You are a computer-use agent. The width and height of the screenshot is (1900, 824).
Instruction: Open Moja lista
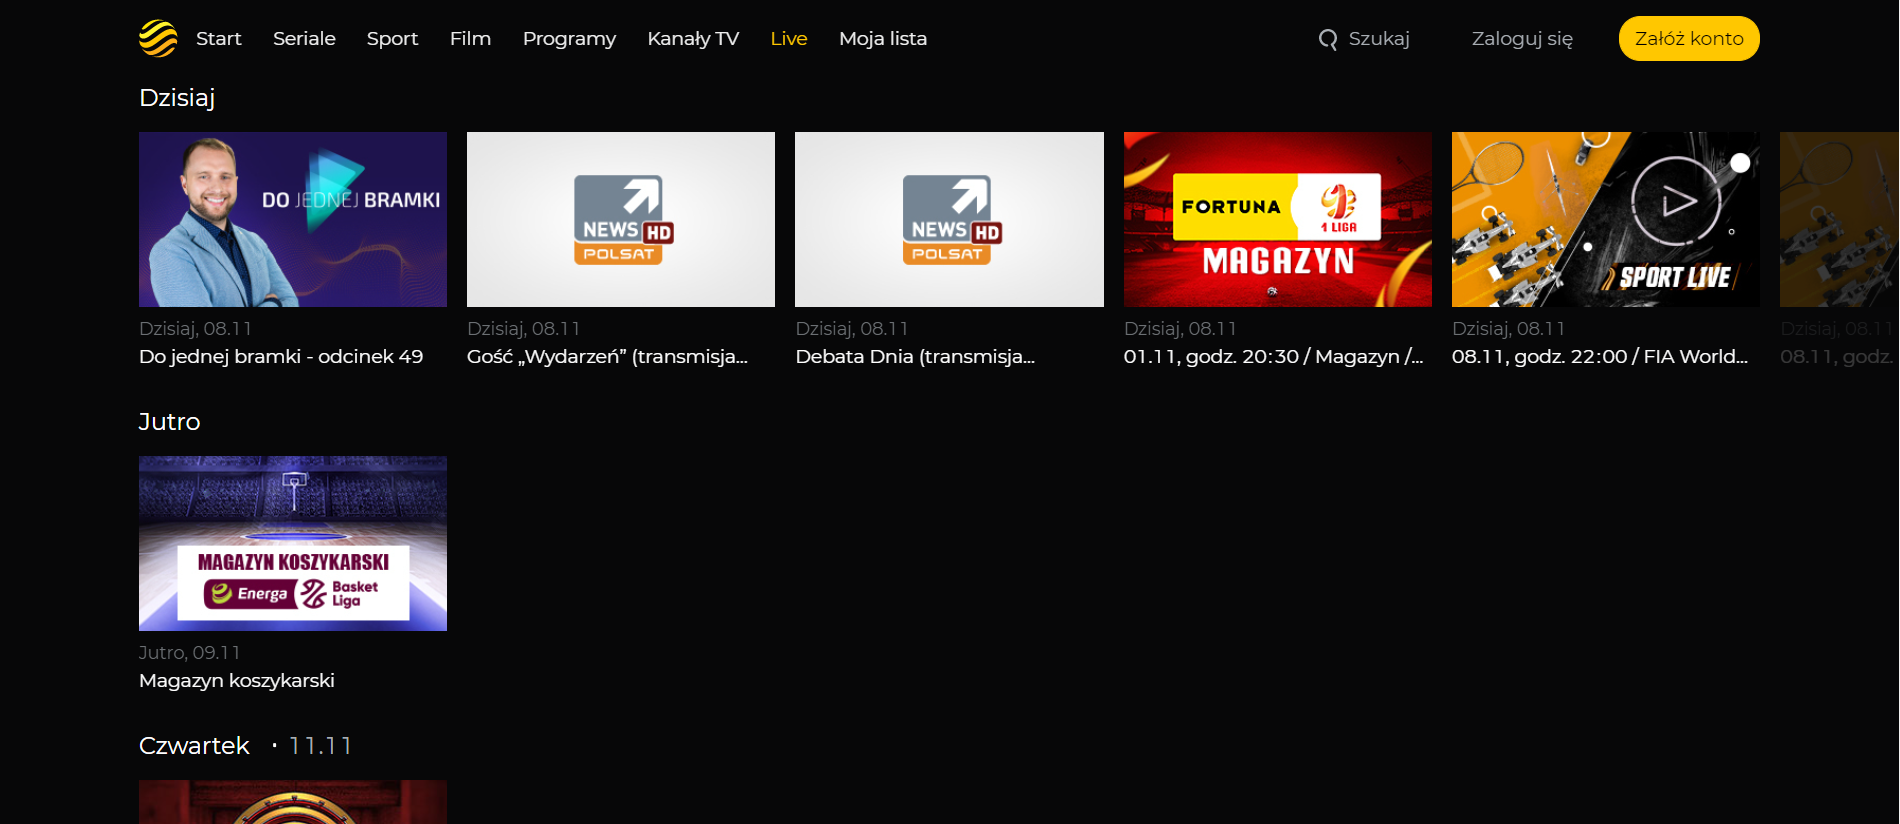883,39
